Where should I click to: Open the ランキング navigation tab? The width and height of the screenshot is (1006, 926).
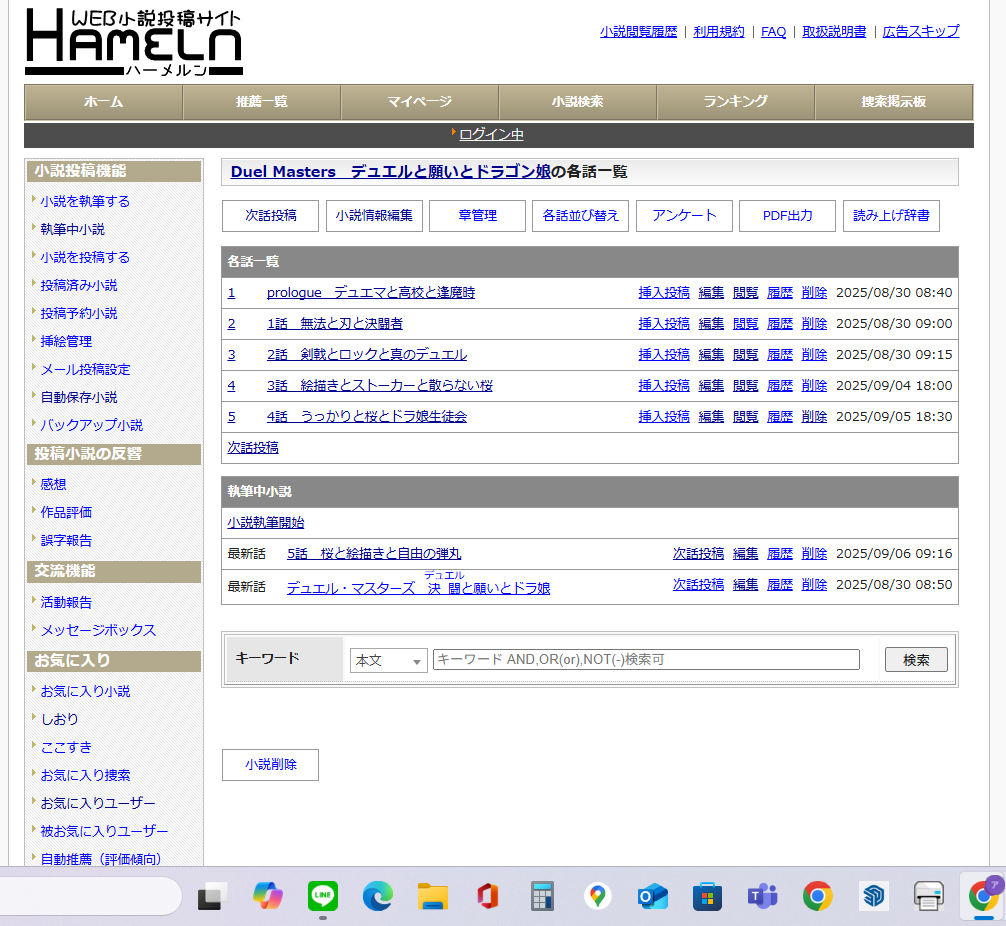pos(735,102)
